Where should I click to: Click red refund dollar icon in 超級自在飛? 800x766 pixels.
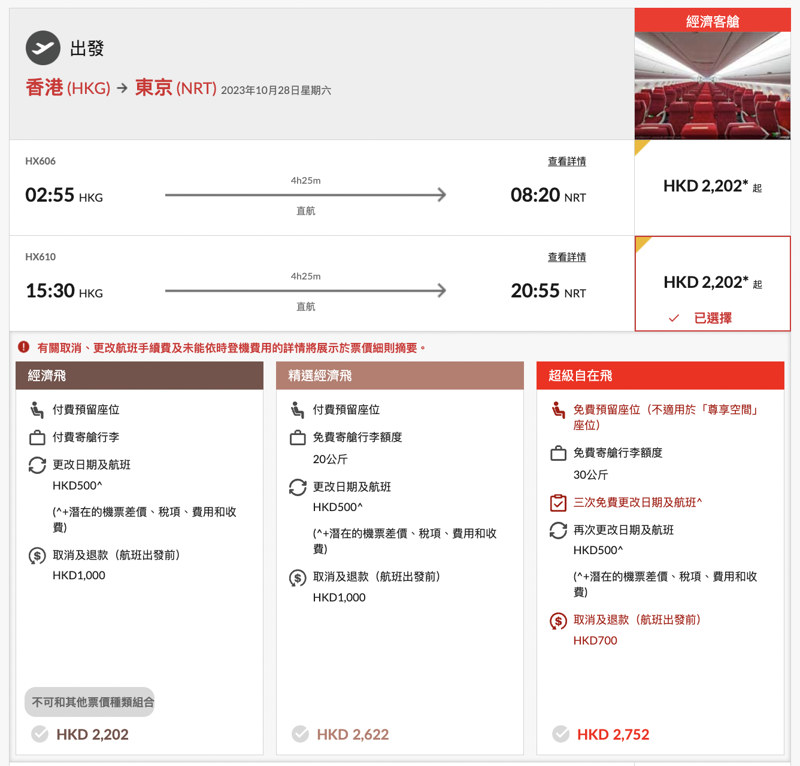click(x=558, y=621)
